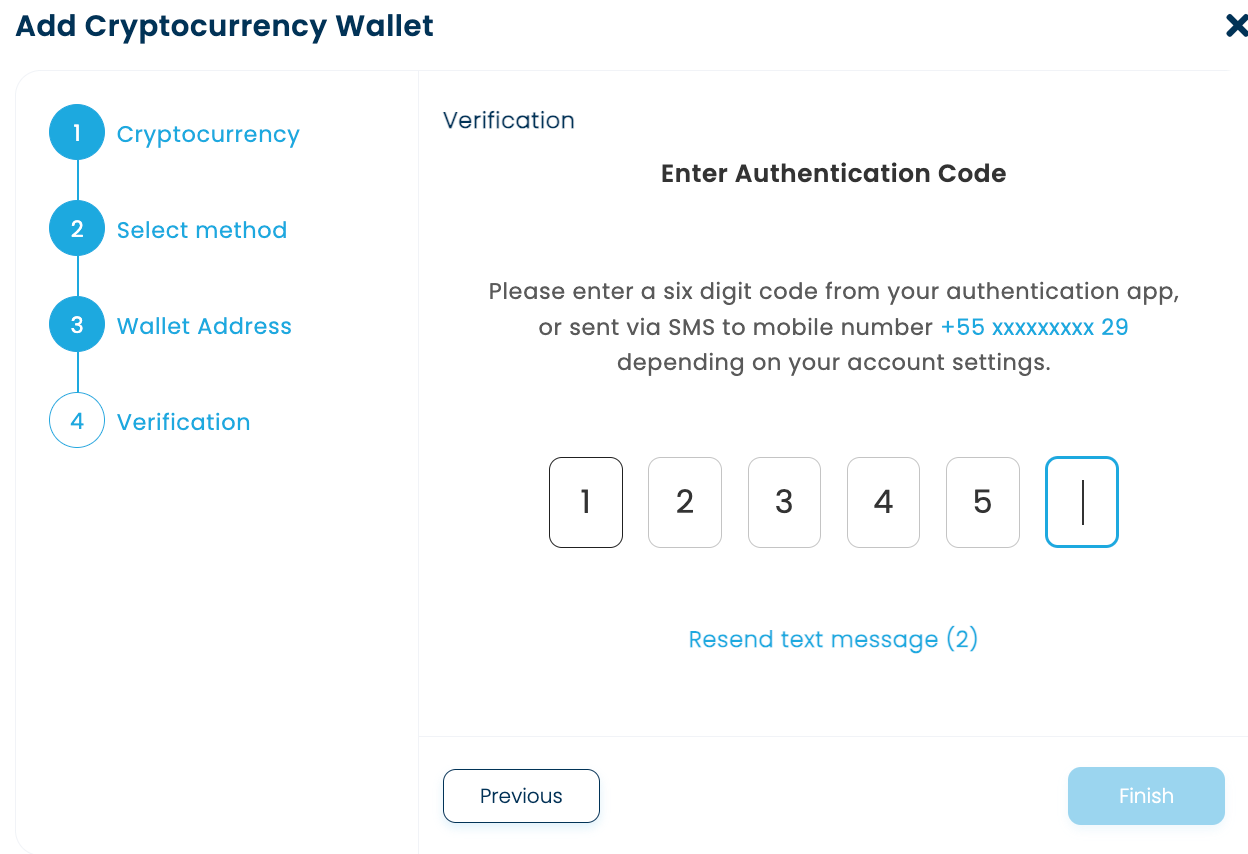Focus the empty sixth code box
Viewport: 1248px width, 854px height.
coord(1081,502)
